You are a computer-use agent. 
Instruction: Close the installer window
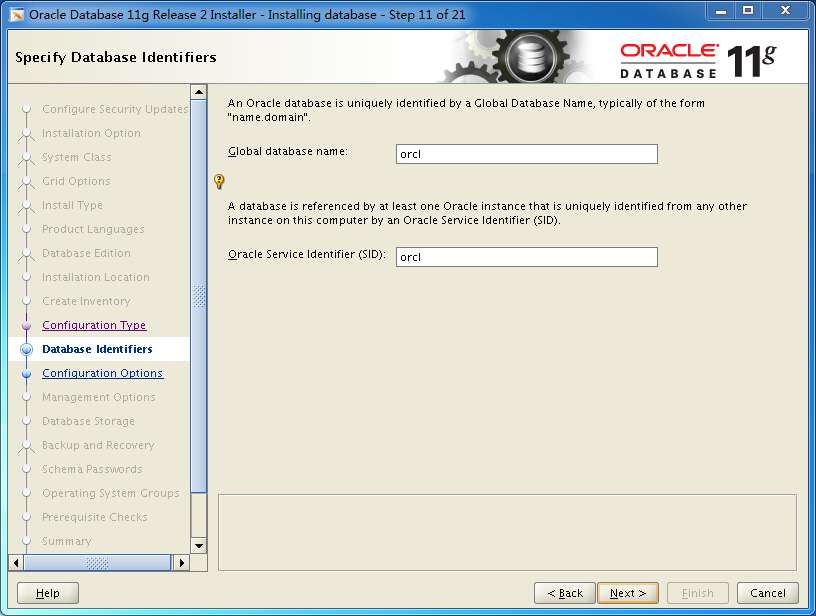785,11
